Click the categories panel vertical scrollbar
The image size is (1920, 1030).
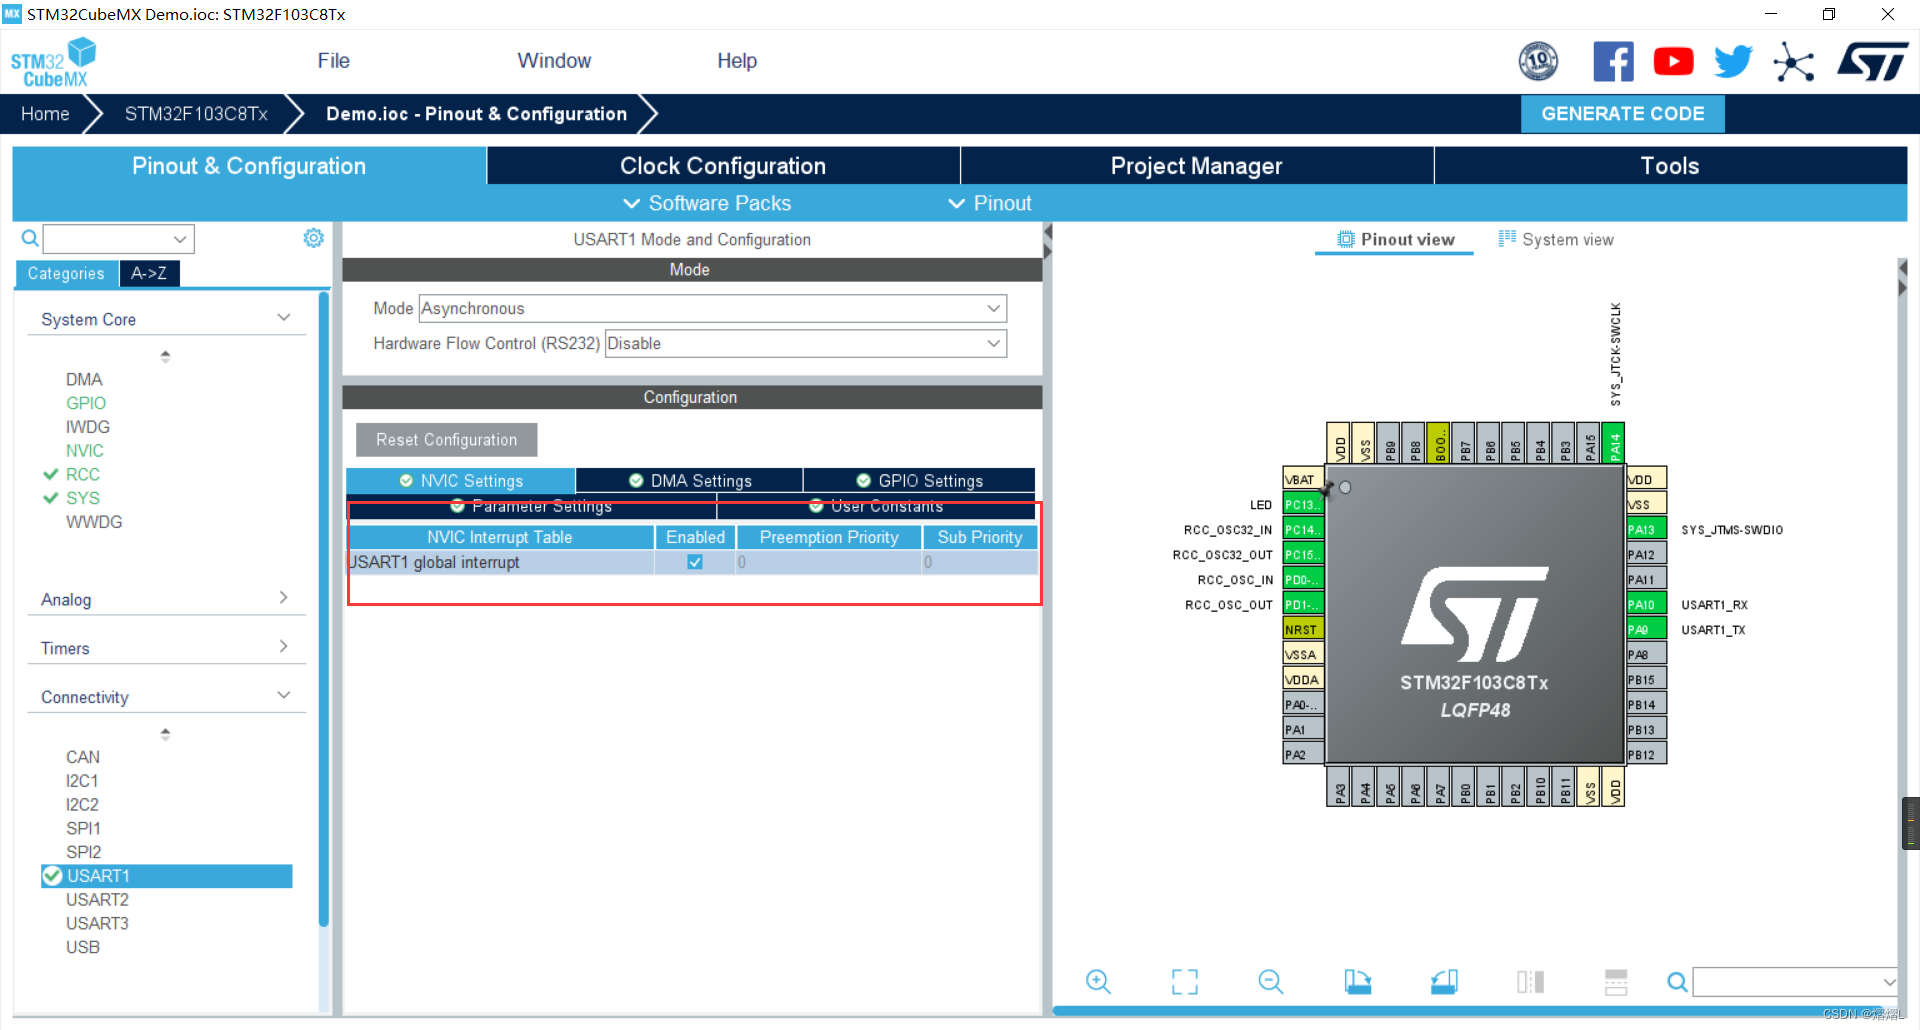pos(323,610)
